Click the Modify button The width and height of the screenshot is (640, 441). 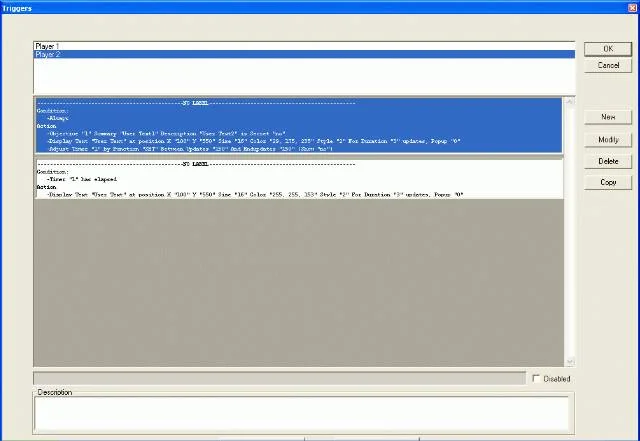[x=608, y=140]
